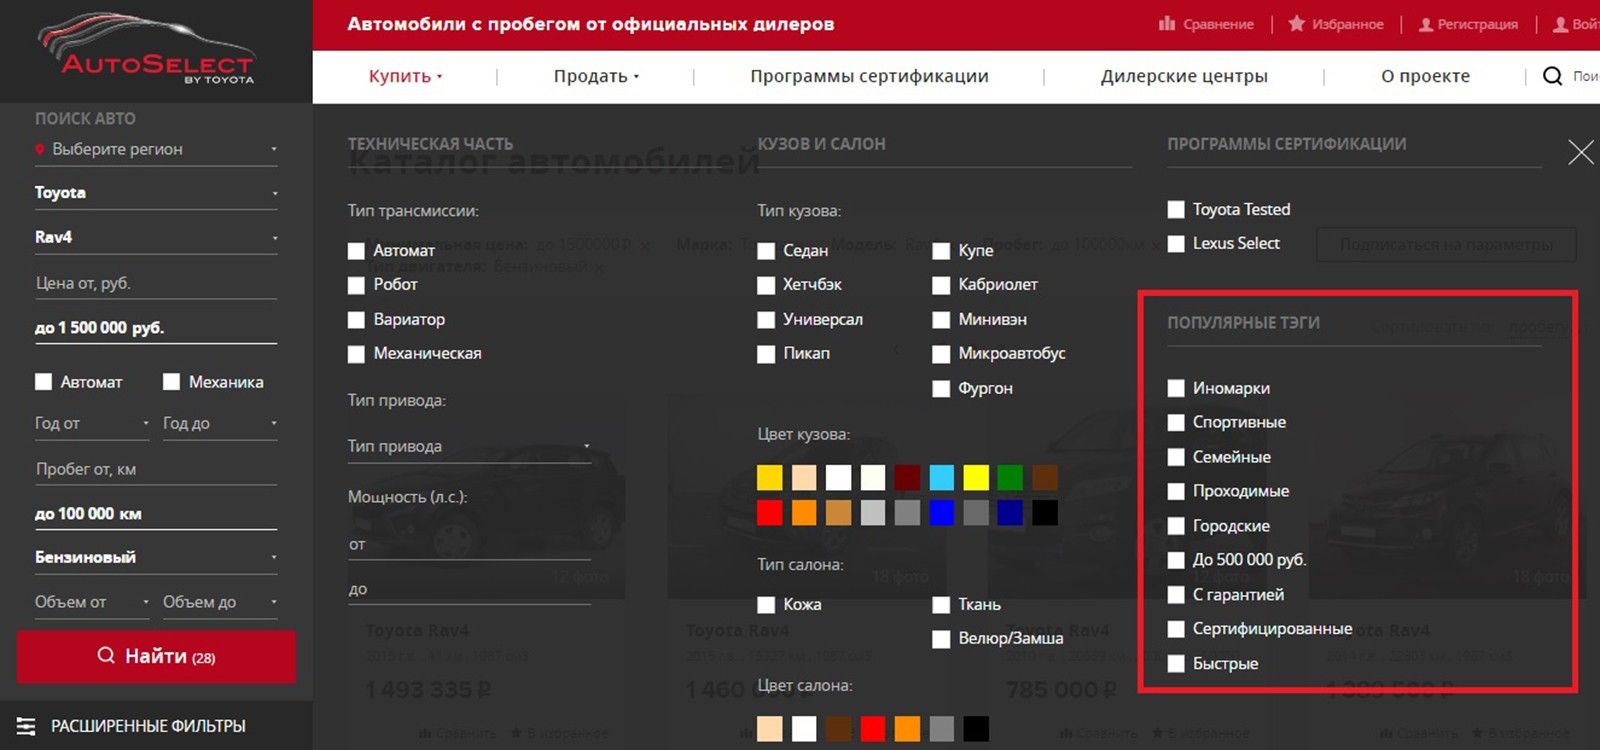Screen dimensions: 1600x750
Task: Check the Проходимые tag
Action: tap(1176, 492)
